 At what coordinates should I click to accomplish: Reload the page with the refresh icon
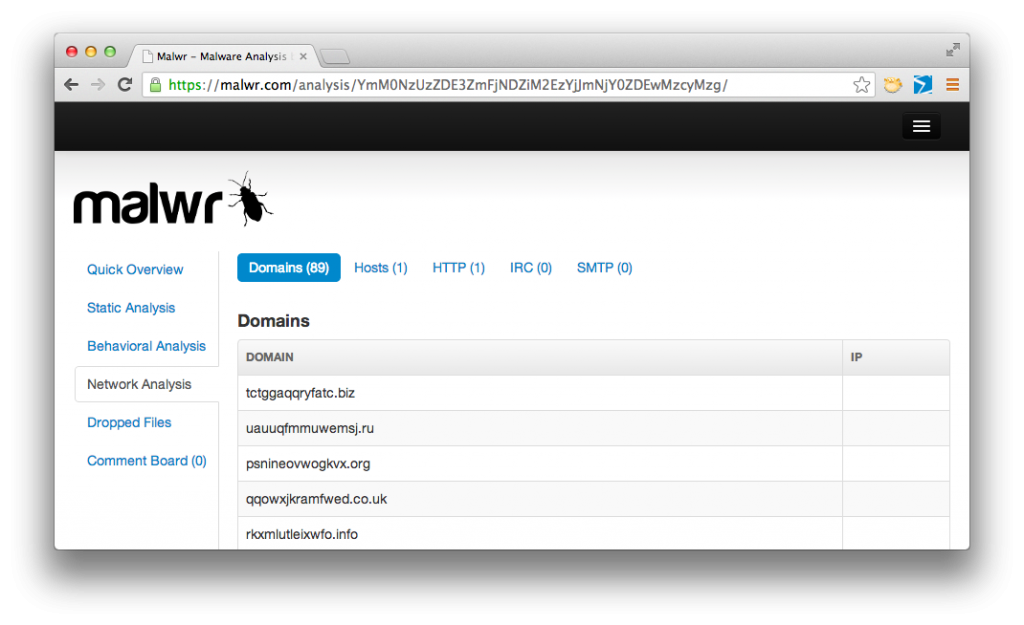[x=125, y=84]
